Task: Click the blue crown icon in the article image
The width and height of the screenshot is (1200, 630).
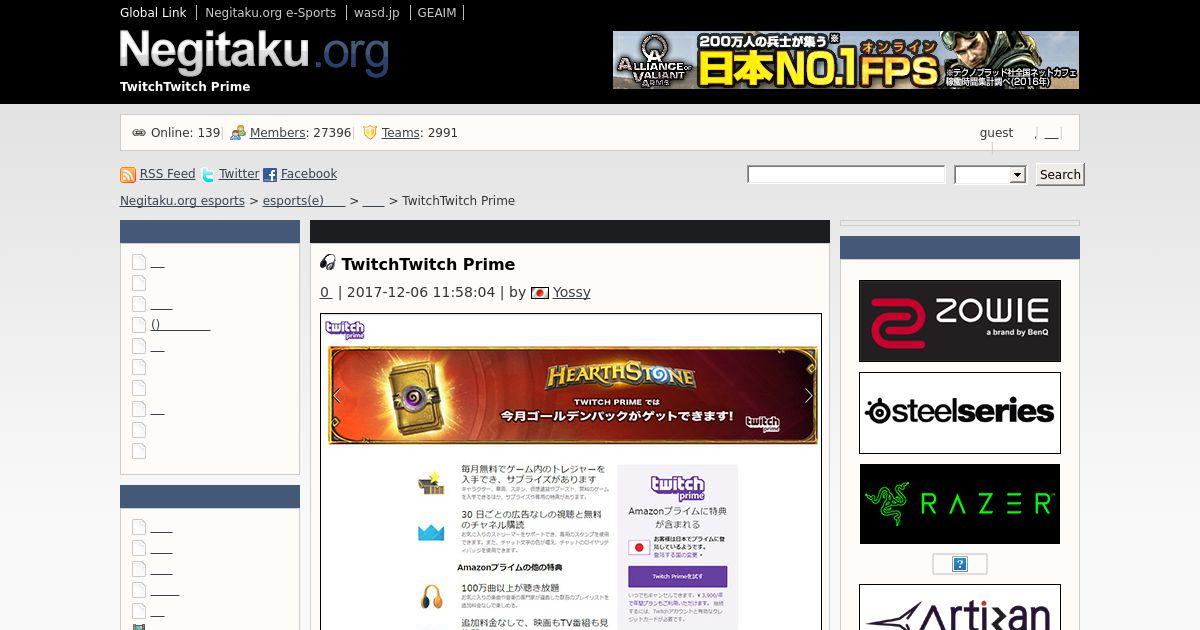Action: [431, 531]
